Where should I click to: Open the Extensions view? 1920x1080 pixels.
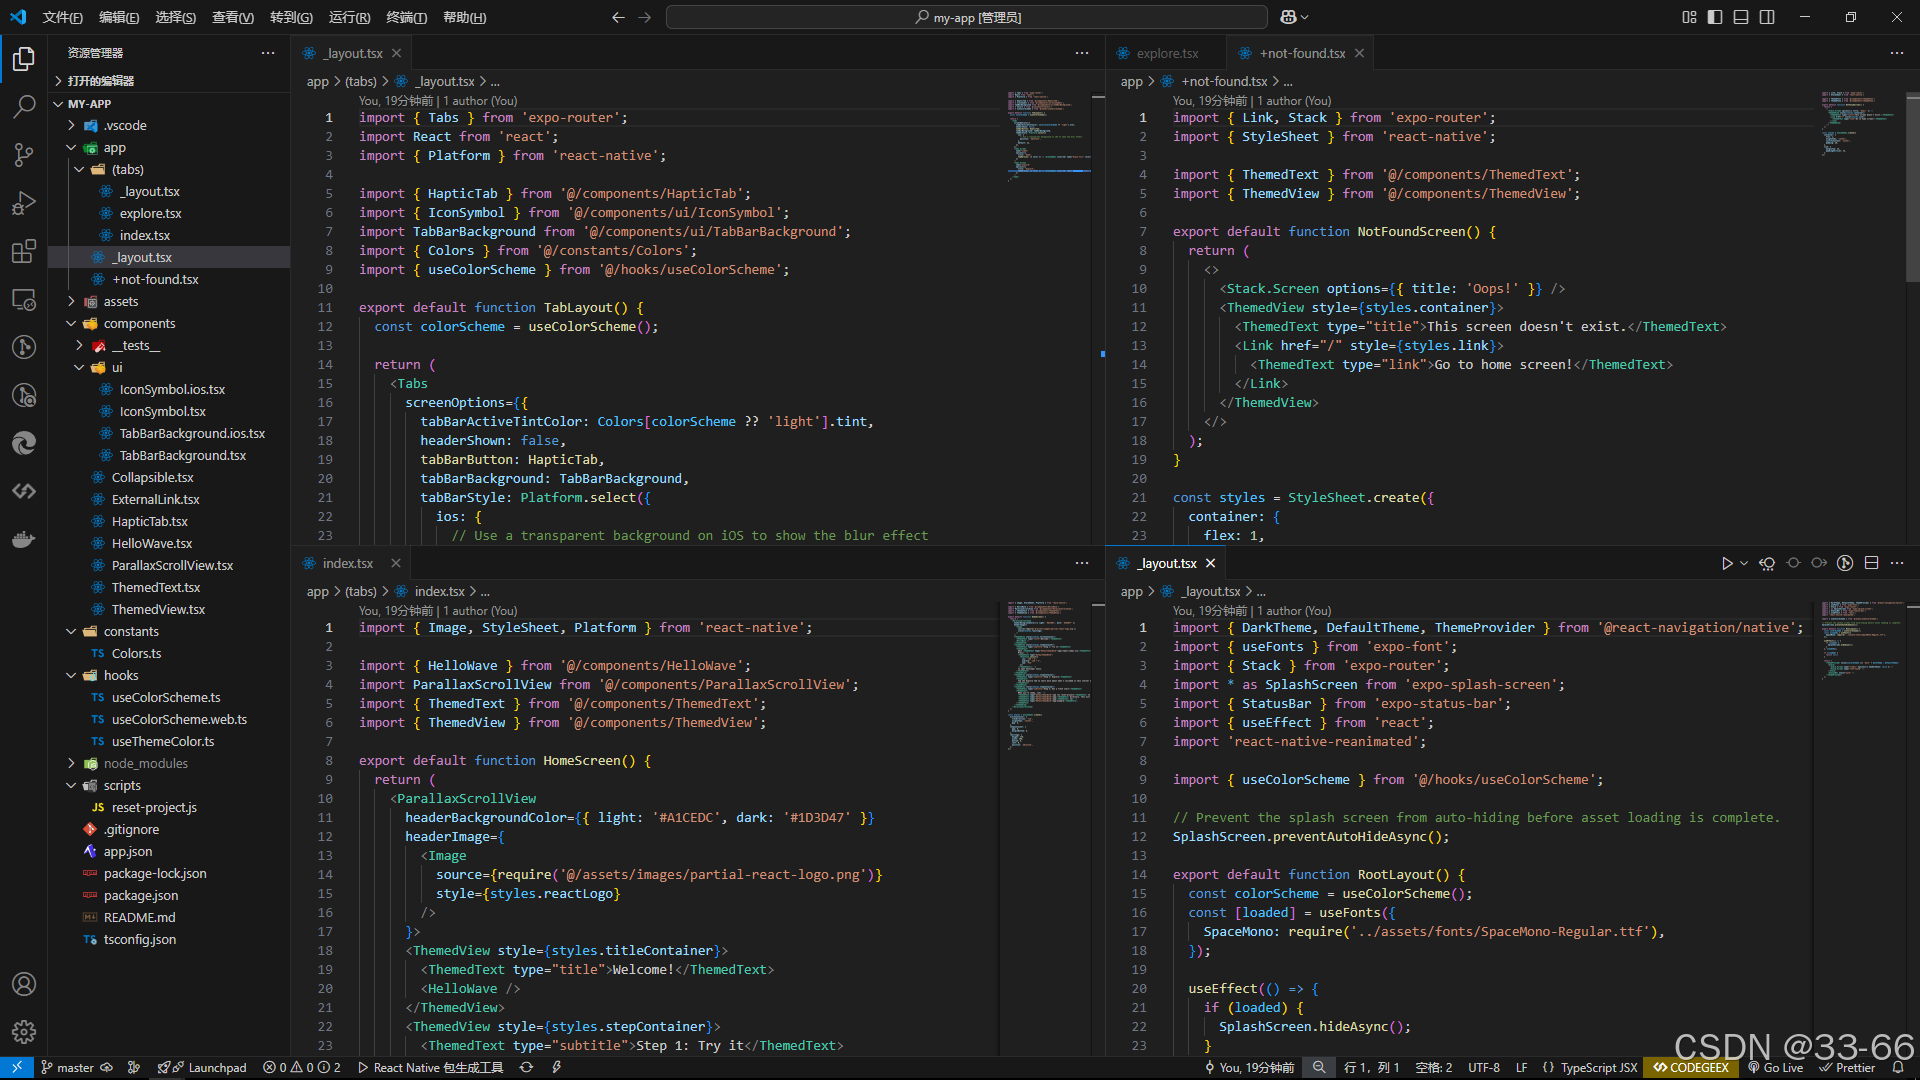(24, 251)
